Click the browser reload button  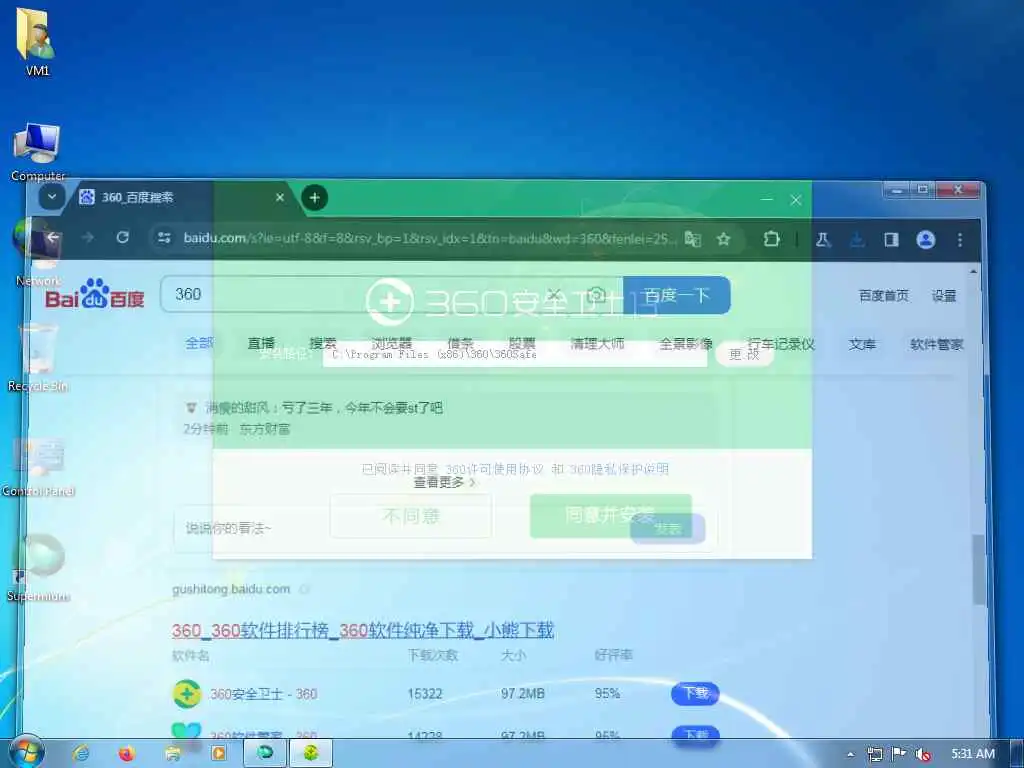click(x=122, y=237)
